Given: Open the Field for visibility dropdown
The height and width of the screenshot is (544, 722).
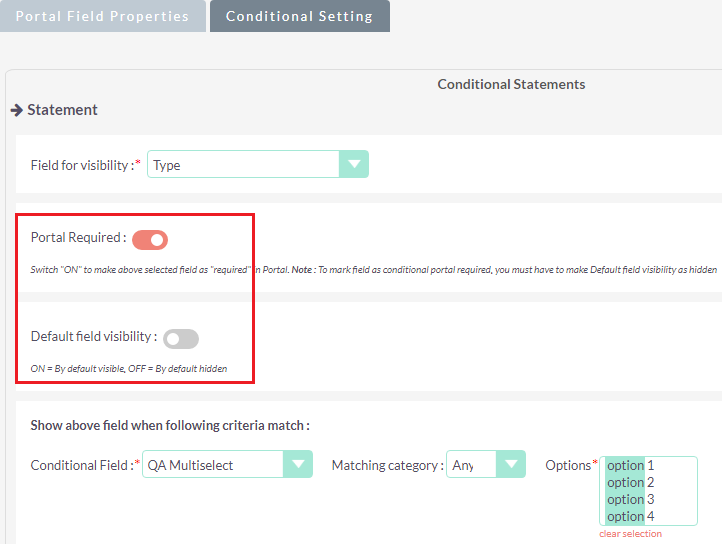Looking at the screenshot, I should pyautogui.click(x=257, y=165).
